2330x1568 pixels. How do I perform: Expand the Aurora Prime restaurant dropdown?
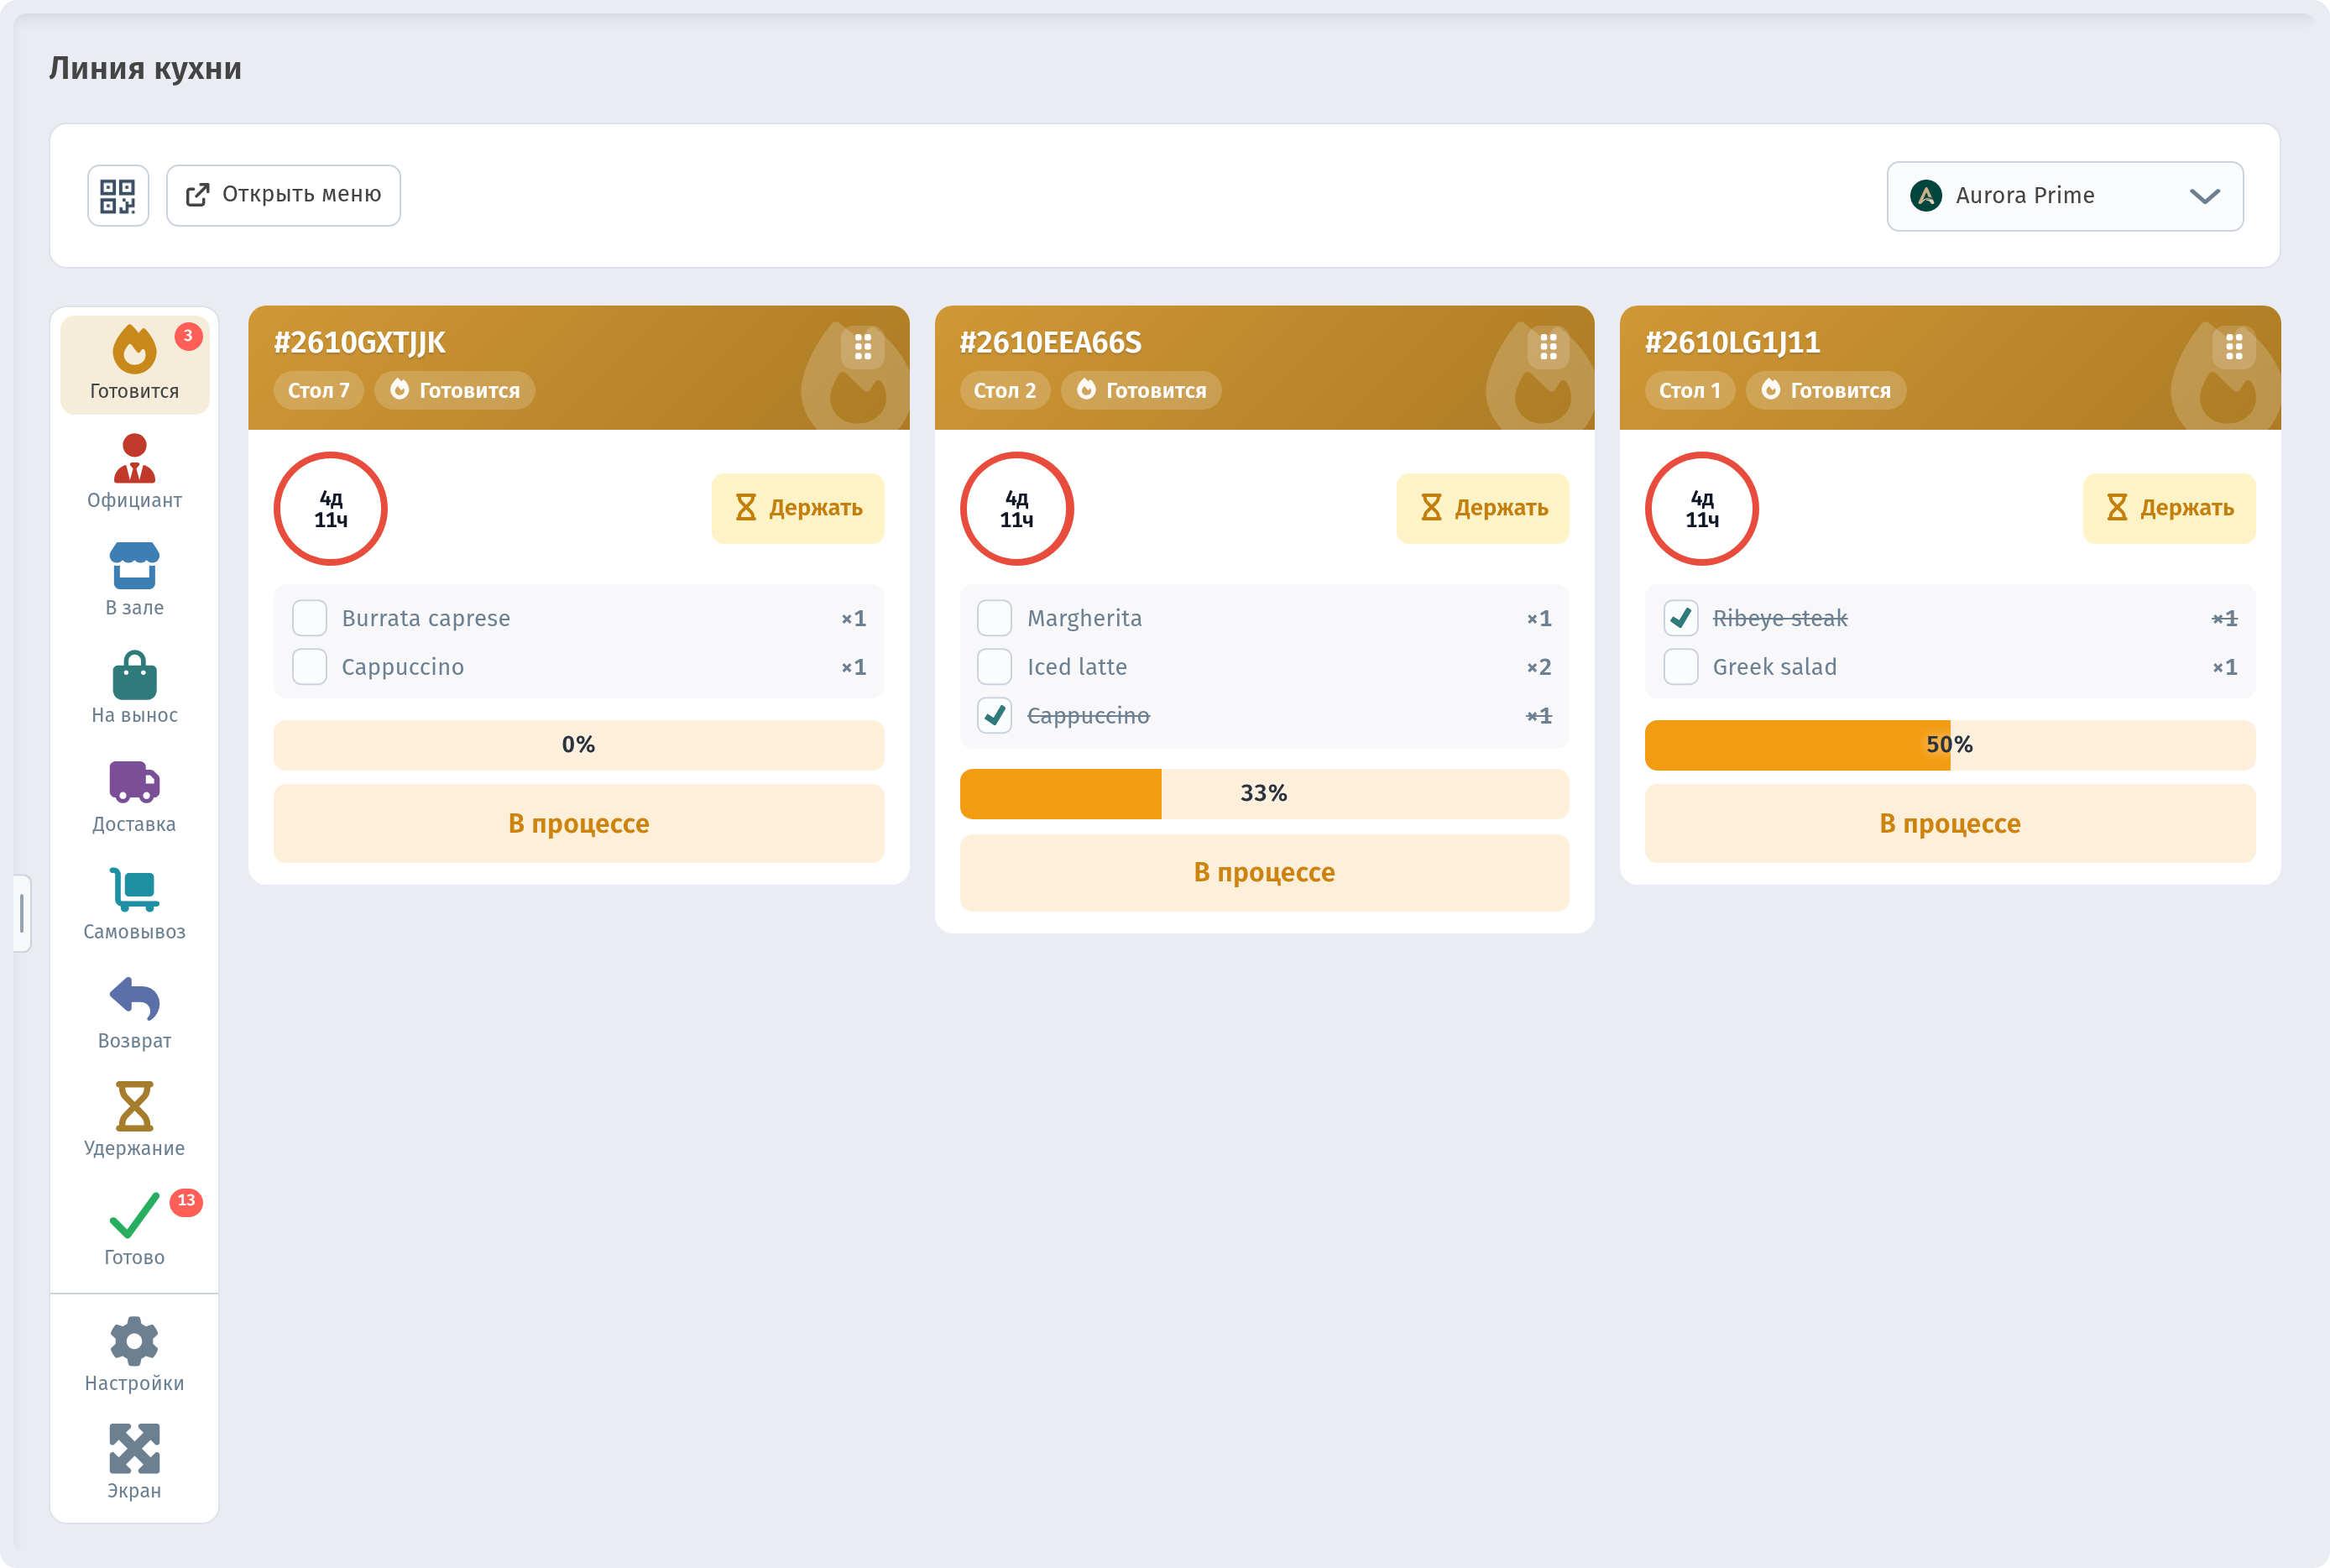[2065, 196]
